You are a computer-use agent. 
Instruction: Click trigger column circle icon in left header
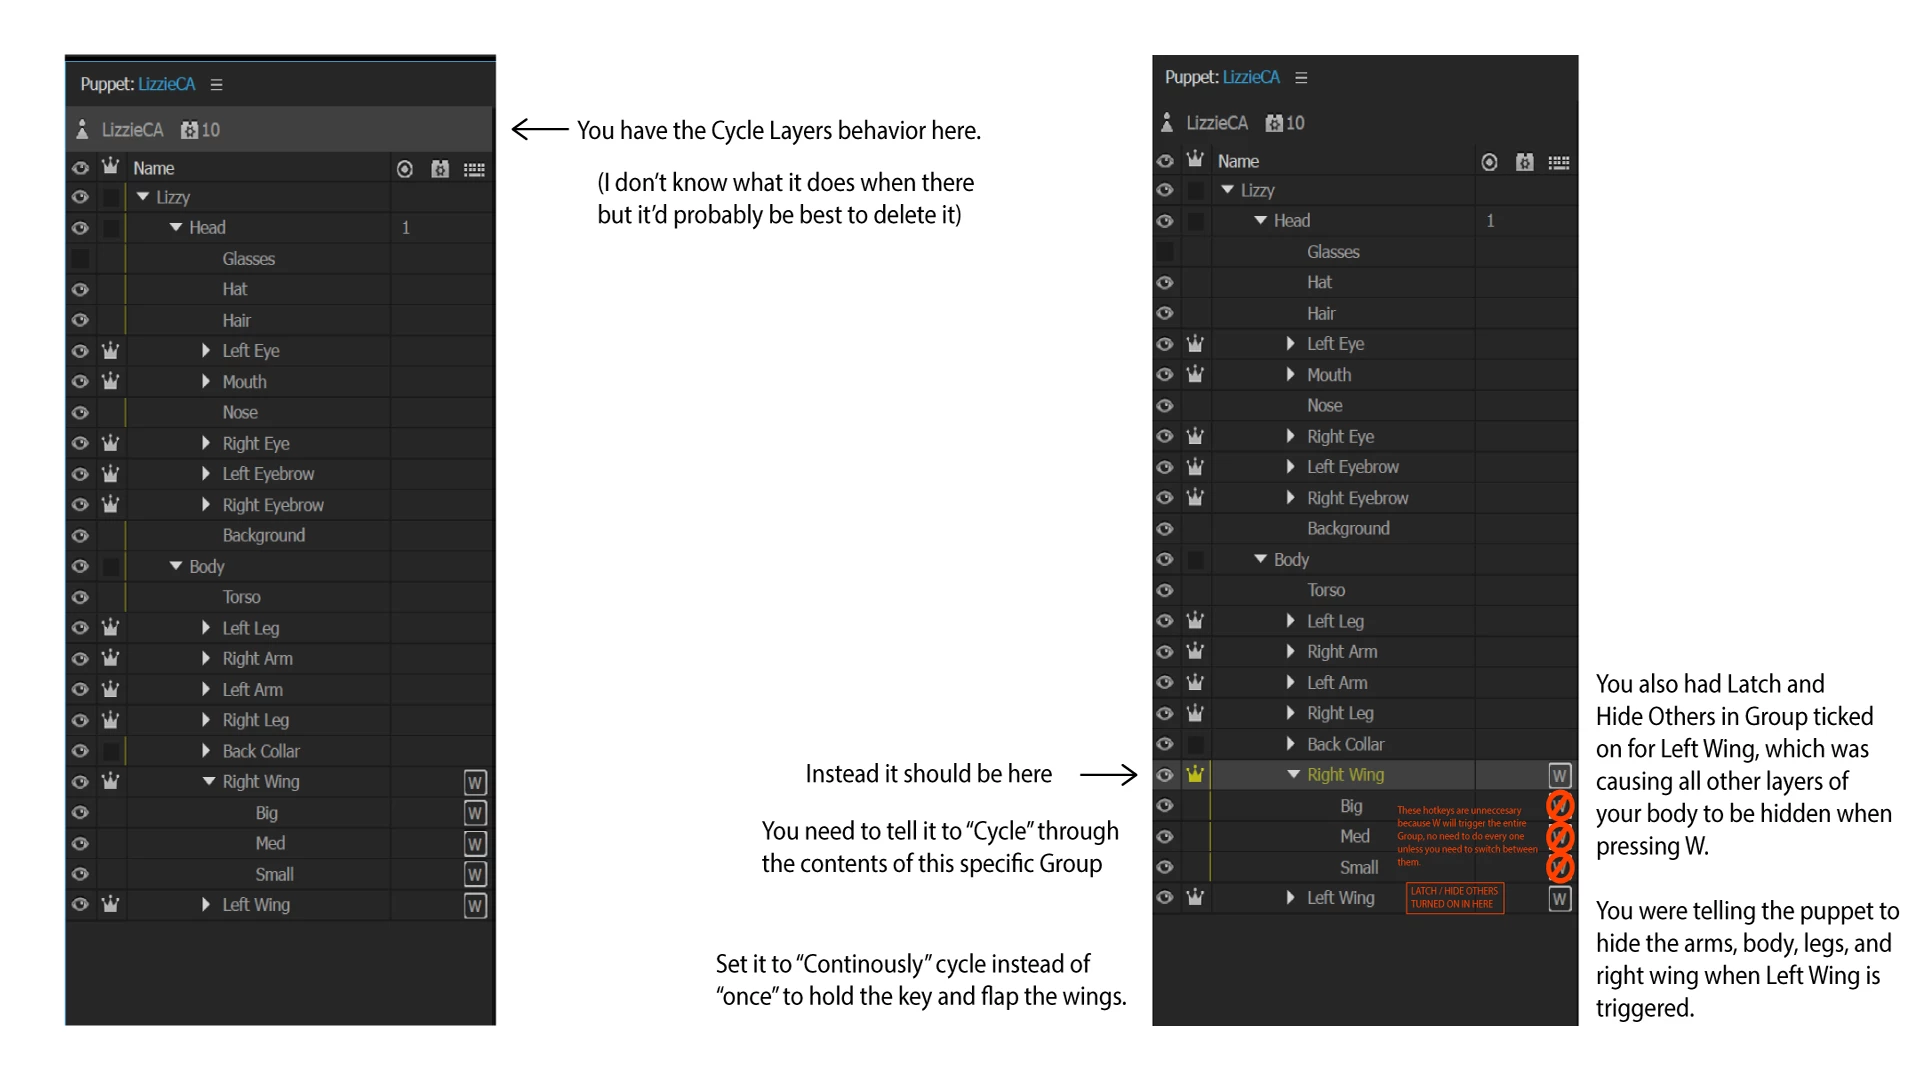click(x=405, y=169)
